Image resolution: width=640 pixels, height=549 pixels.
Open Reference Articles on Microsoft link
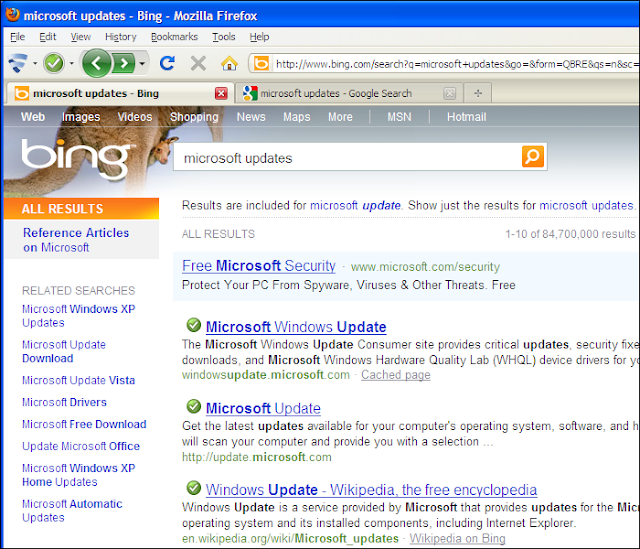click(x=76, y=240)
